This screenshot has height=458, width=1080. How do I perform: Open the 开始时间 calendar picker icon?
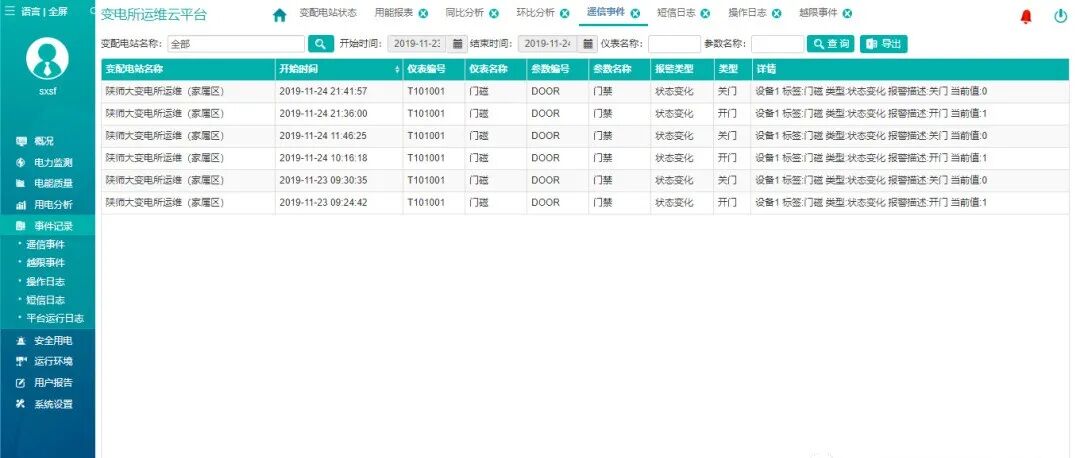(457, 44)
